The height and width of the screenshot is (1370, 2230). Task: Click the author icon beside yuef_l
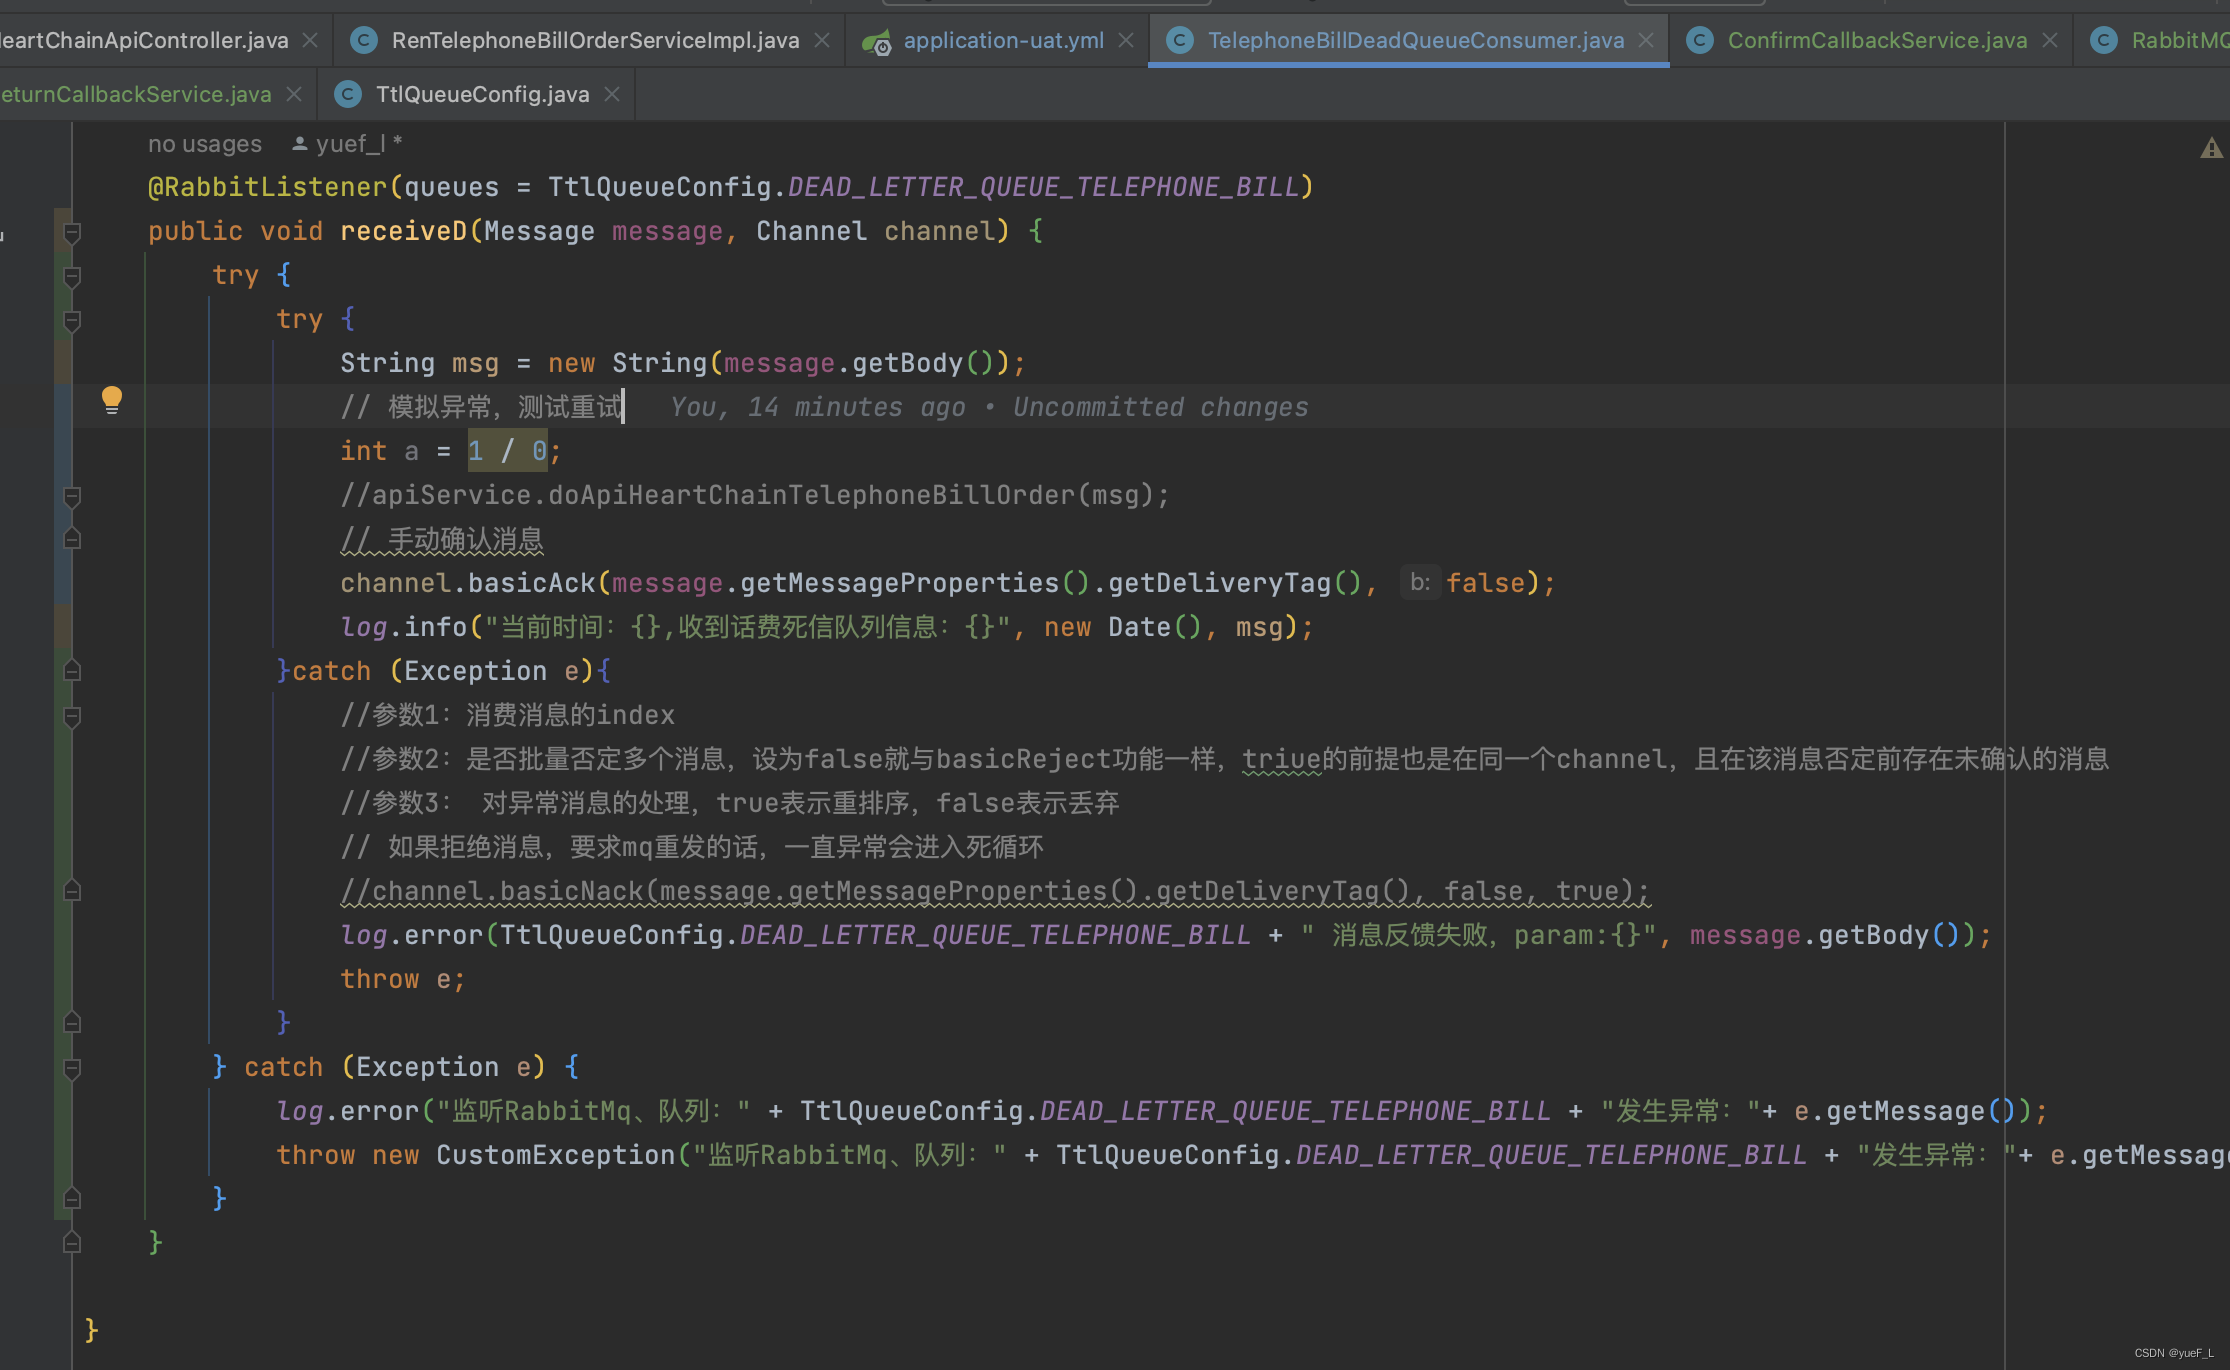[299, 144]
